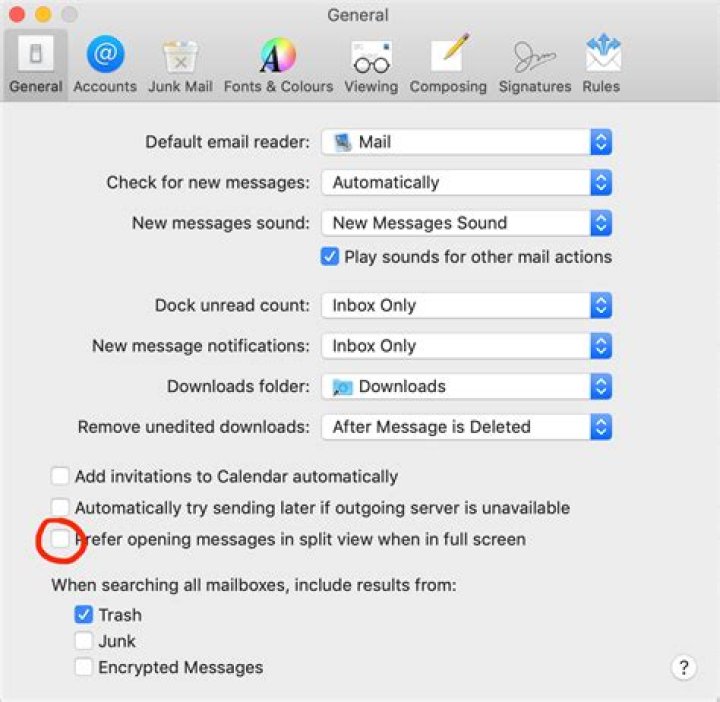Open the Rules preferences pane
This screenshot has width=720, height=702.
601,64
